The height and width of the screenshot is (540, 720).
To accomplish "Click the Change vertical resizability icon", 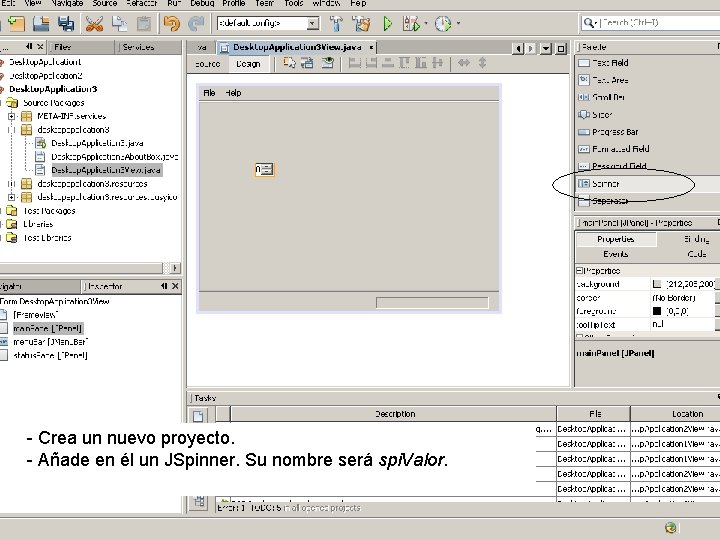I will [482, 63].
